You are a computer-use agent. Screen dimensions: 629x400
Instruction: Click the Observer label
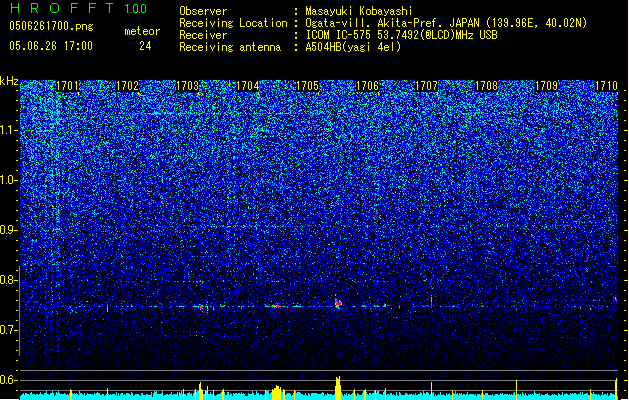click(x=203, y=11)
